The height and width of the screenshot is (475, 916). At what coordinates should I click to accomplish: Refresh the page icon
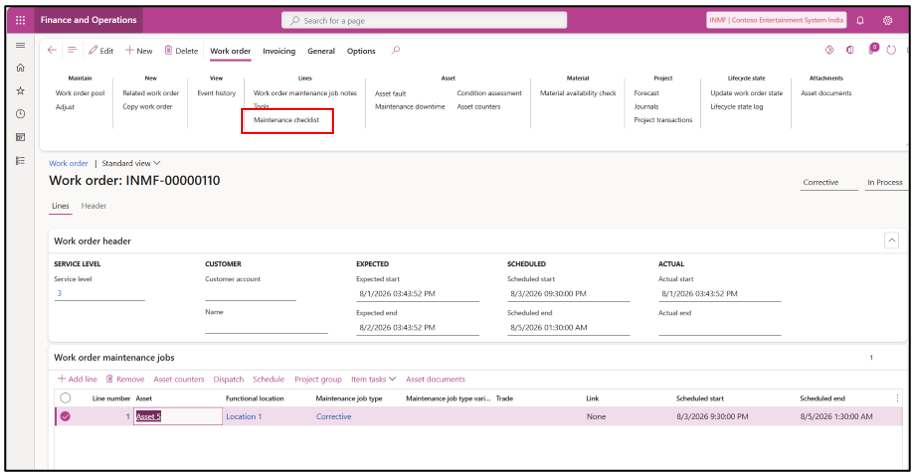pyautogui.click(x=891, y=50)
